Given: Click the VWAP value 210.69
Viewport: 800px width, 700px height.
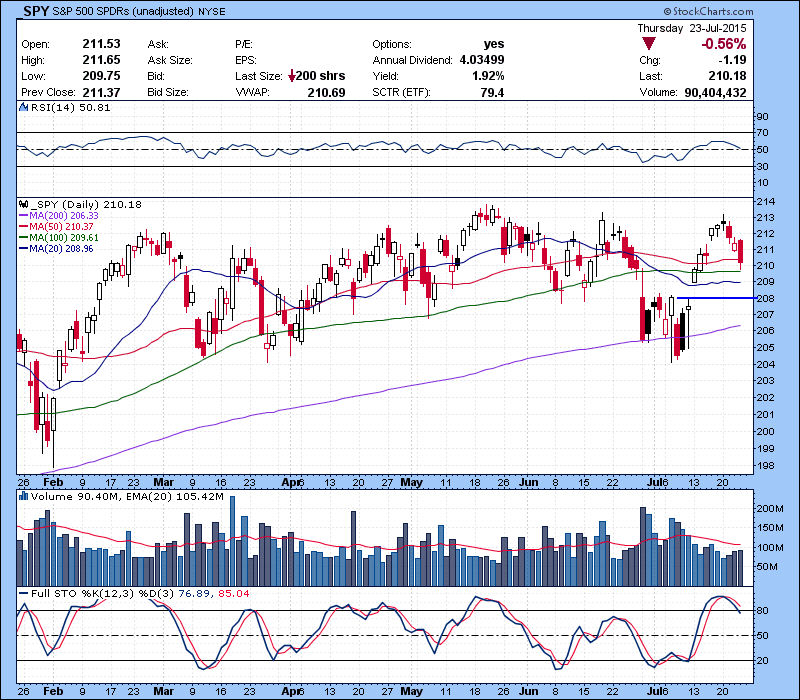Looking at the screenshot, I should tap(327, 92).
